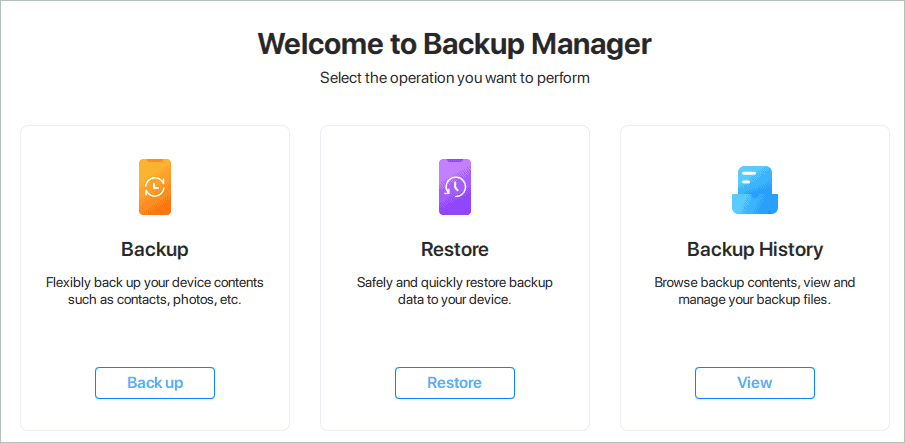Click the 'Flexibly back up your device' description
The width and height of the screenshot is (905, 443).
click(155, 291)
